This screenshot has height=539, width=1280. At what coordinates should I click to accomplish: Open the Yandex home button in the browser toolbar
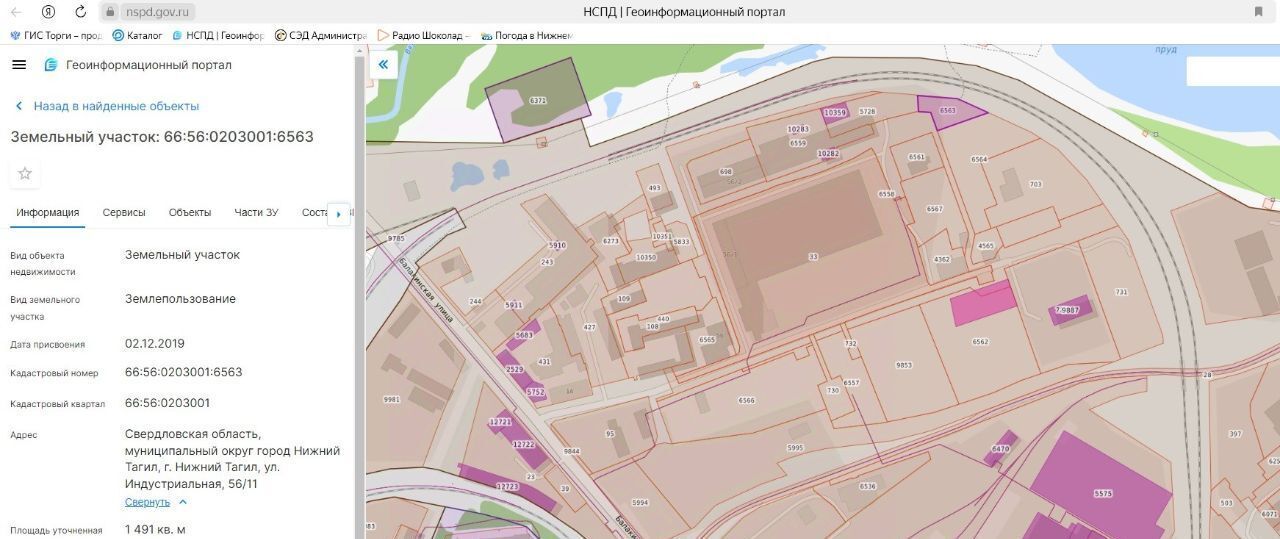pos(49,12)
